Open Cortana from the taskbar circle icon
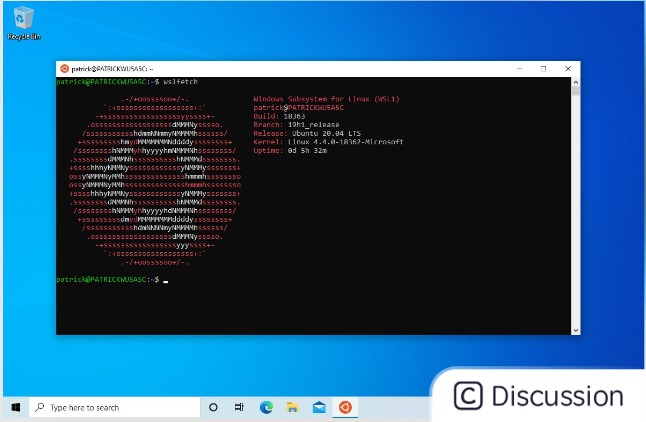The image size is (646, 422). coord(213,408)
